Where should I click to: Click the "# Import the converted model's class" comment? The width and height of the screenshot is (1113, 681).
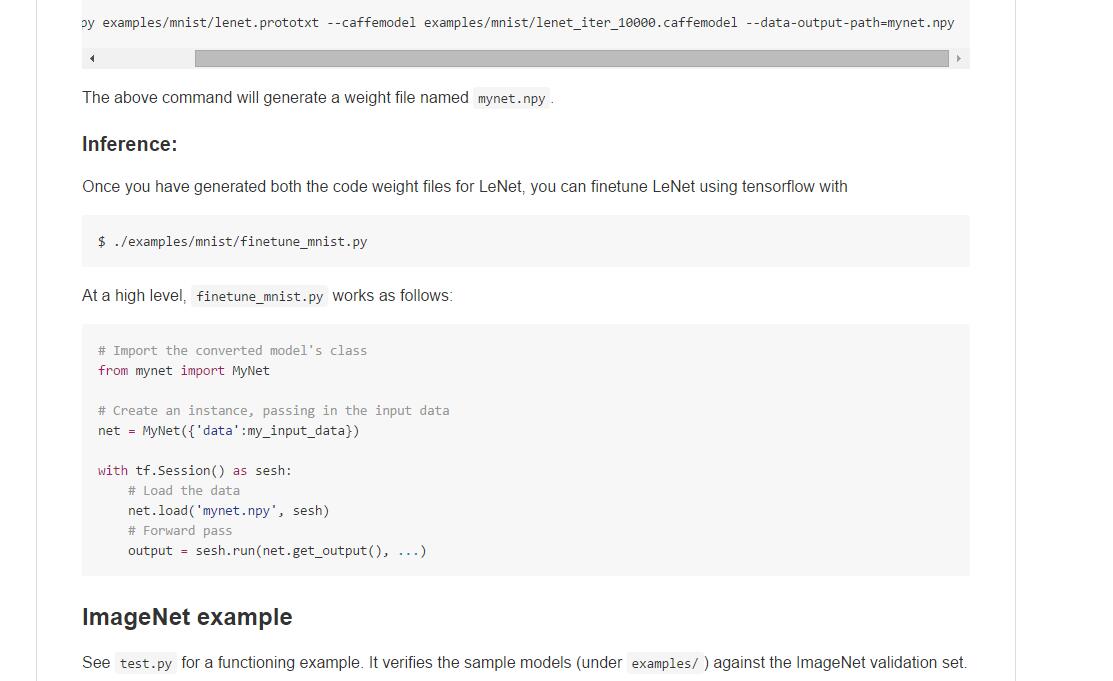[232, 350]
